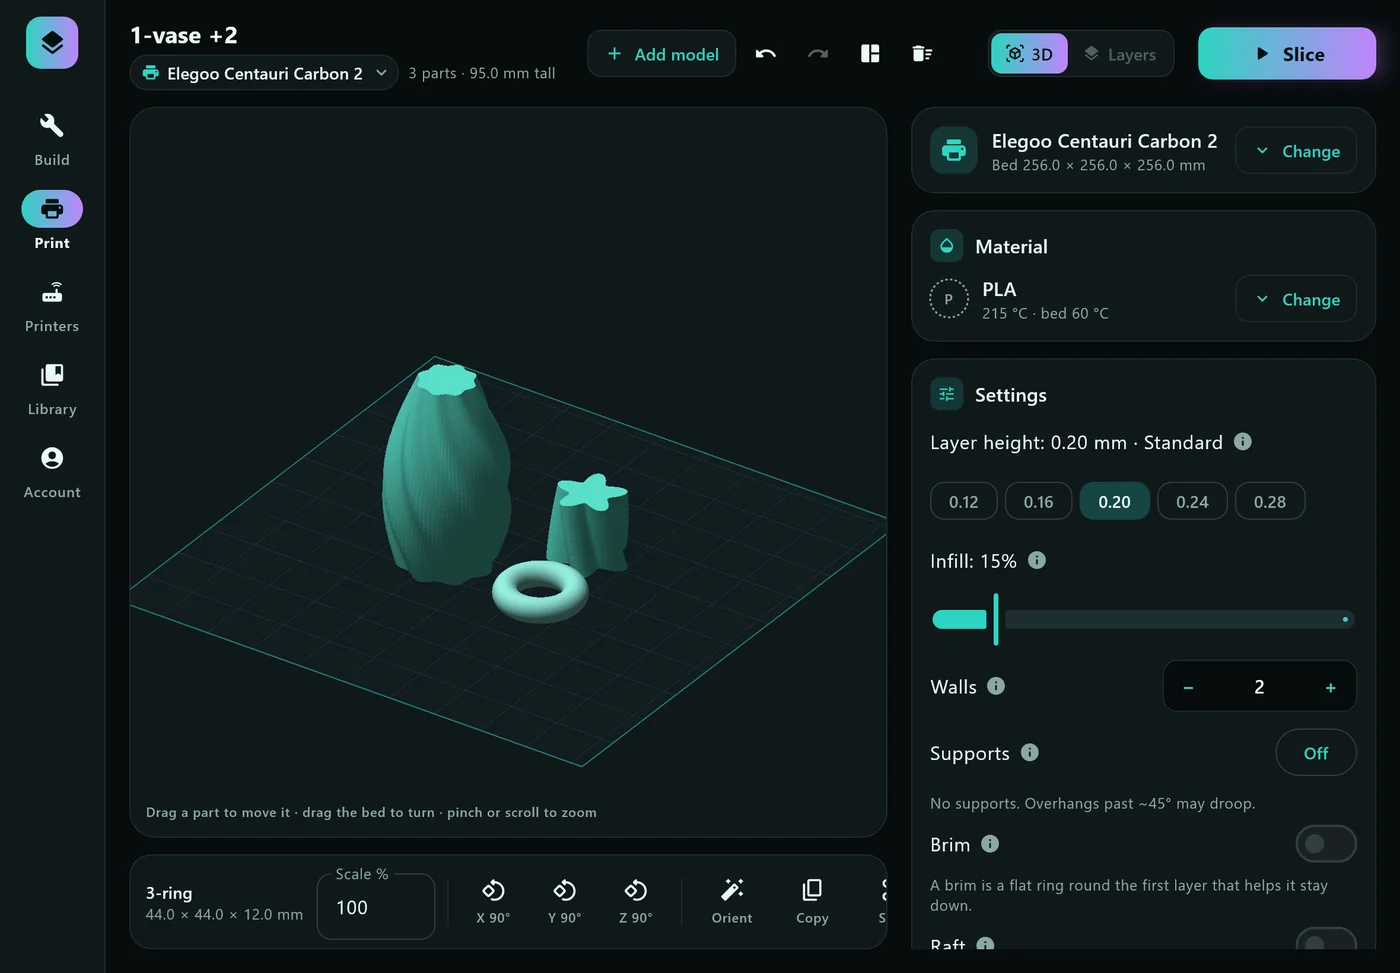Expand the Material Change dropdown

tap(1296, 299)
